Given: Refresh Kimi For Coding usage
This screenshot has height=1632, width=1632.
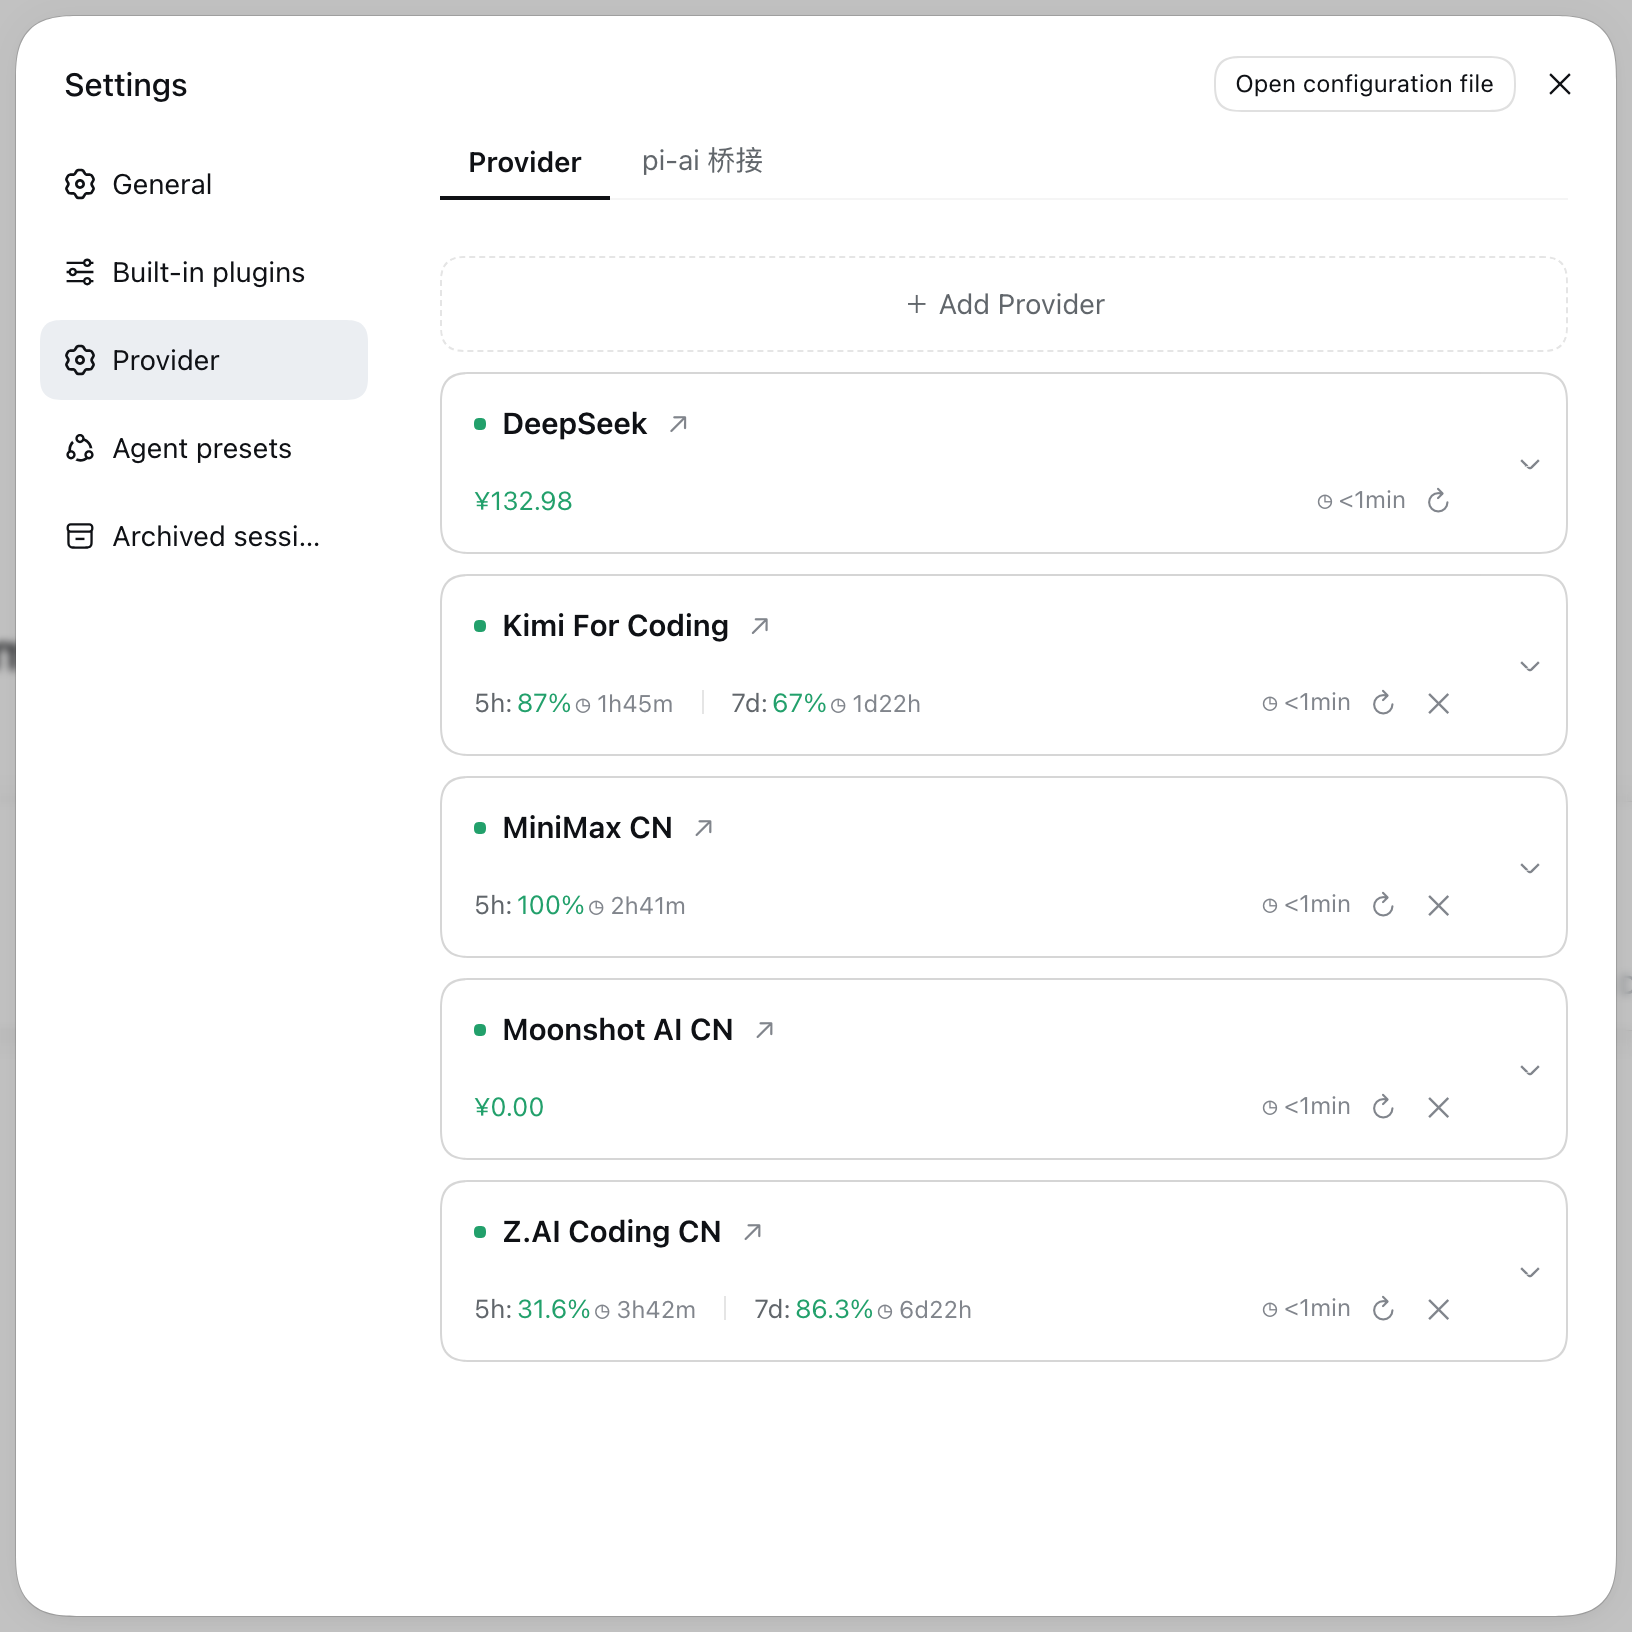Looking at the screenshot, I should pos(1383,703).
